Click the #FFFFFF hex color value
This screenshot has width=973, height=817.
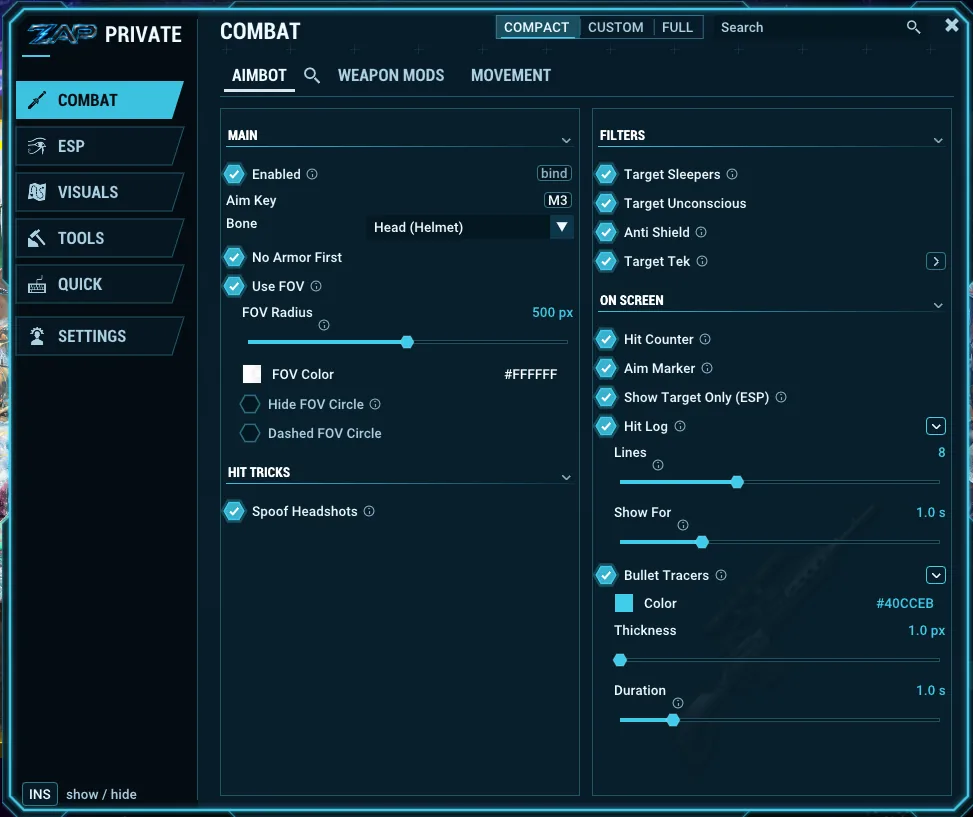tap(531, 374)
